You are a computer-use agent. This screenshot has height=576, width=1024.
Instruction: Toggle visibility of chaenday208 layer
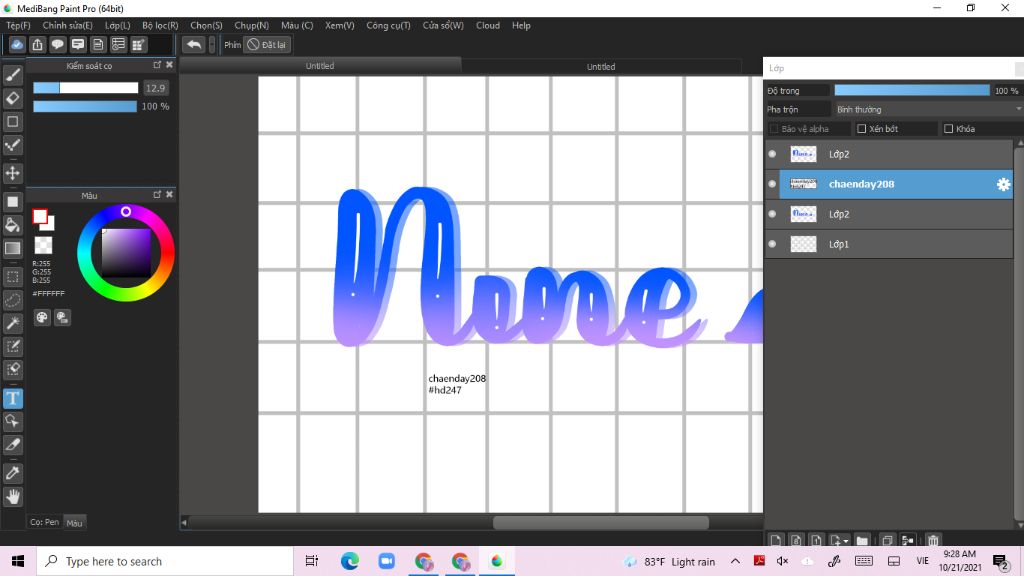click(772, 184)
